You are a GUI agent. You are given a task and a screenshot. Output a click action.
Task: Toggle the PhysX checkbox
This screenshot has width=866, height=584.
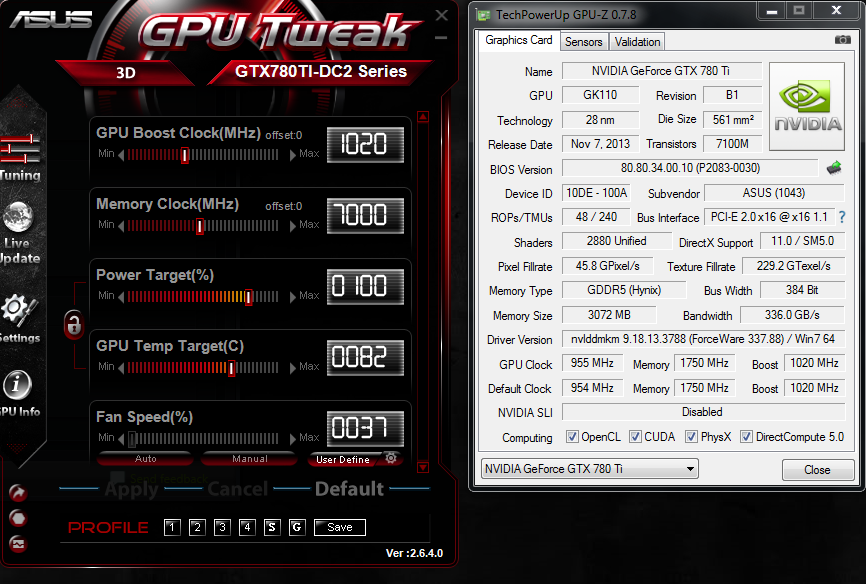[x=691, y=436]
